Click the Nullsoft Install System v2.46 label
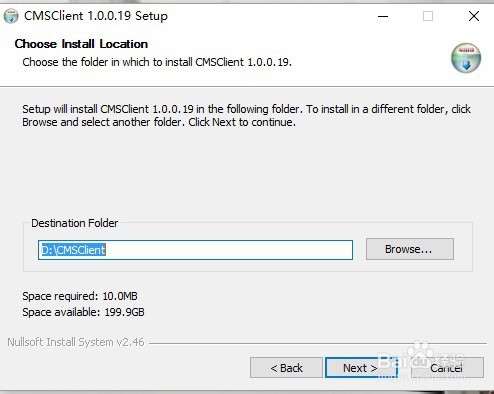The image size is (494, 394). [76, 342]
